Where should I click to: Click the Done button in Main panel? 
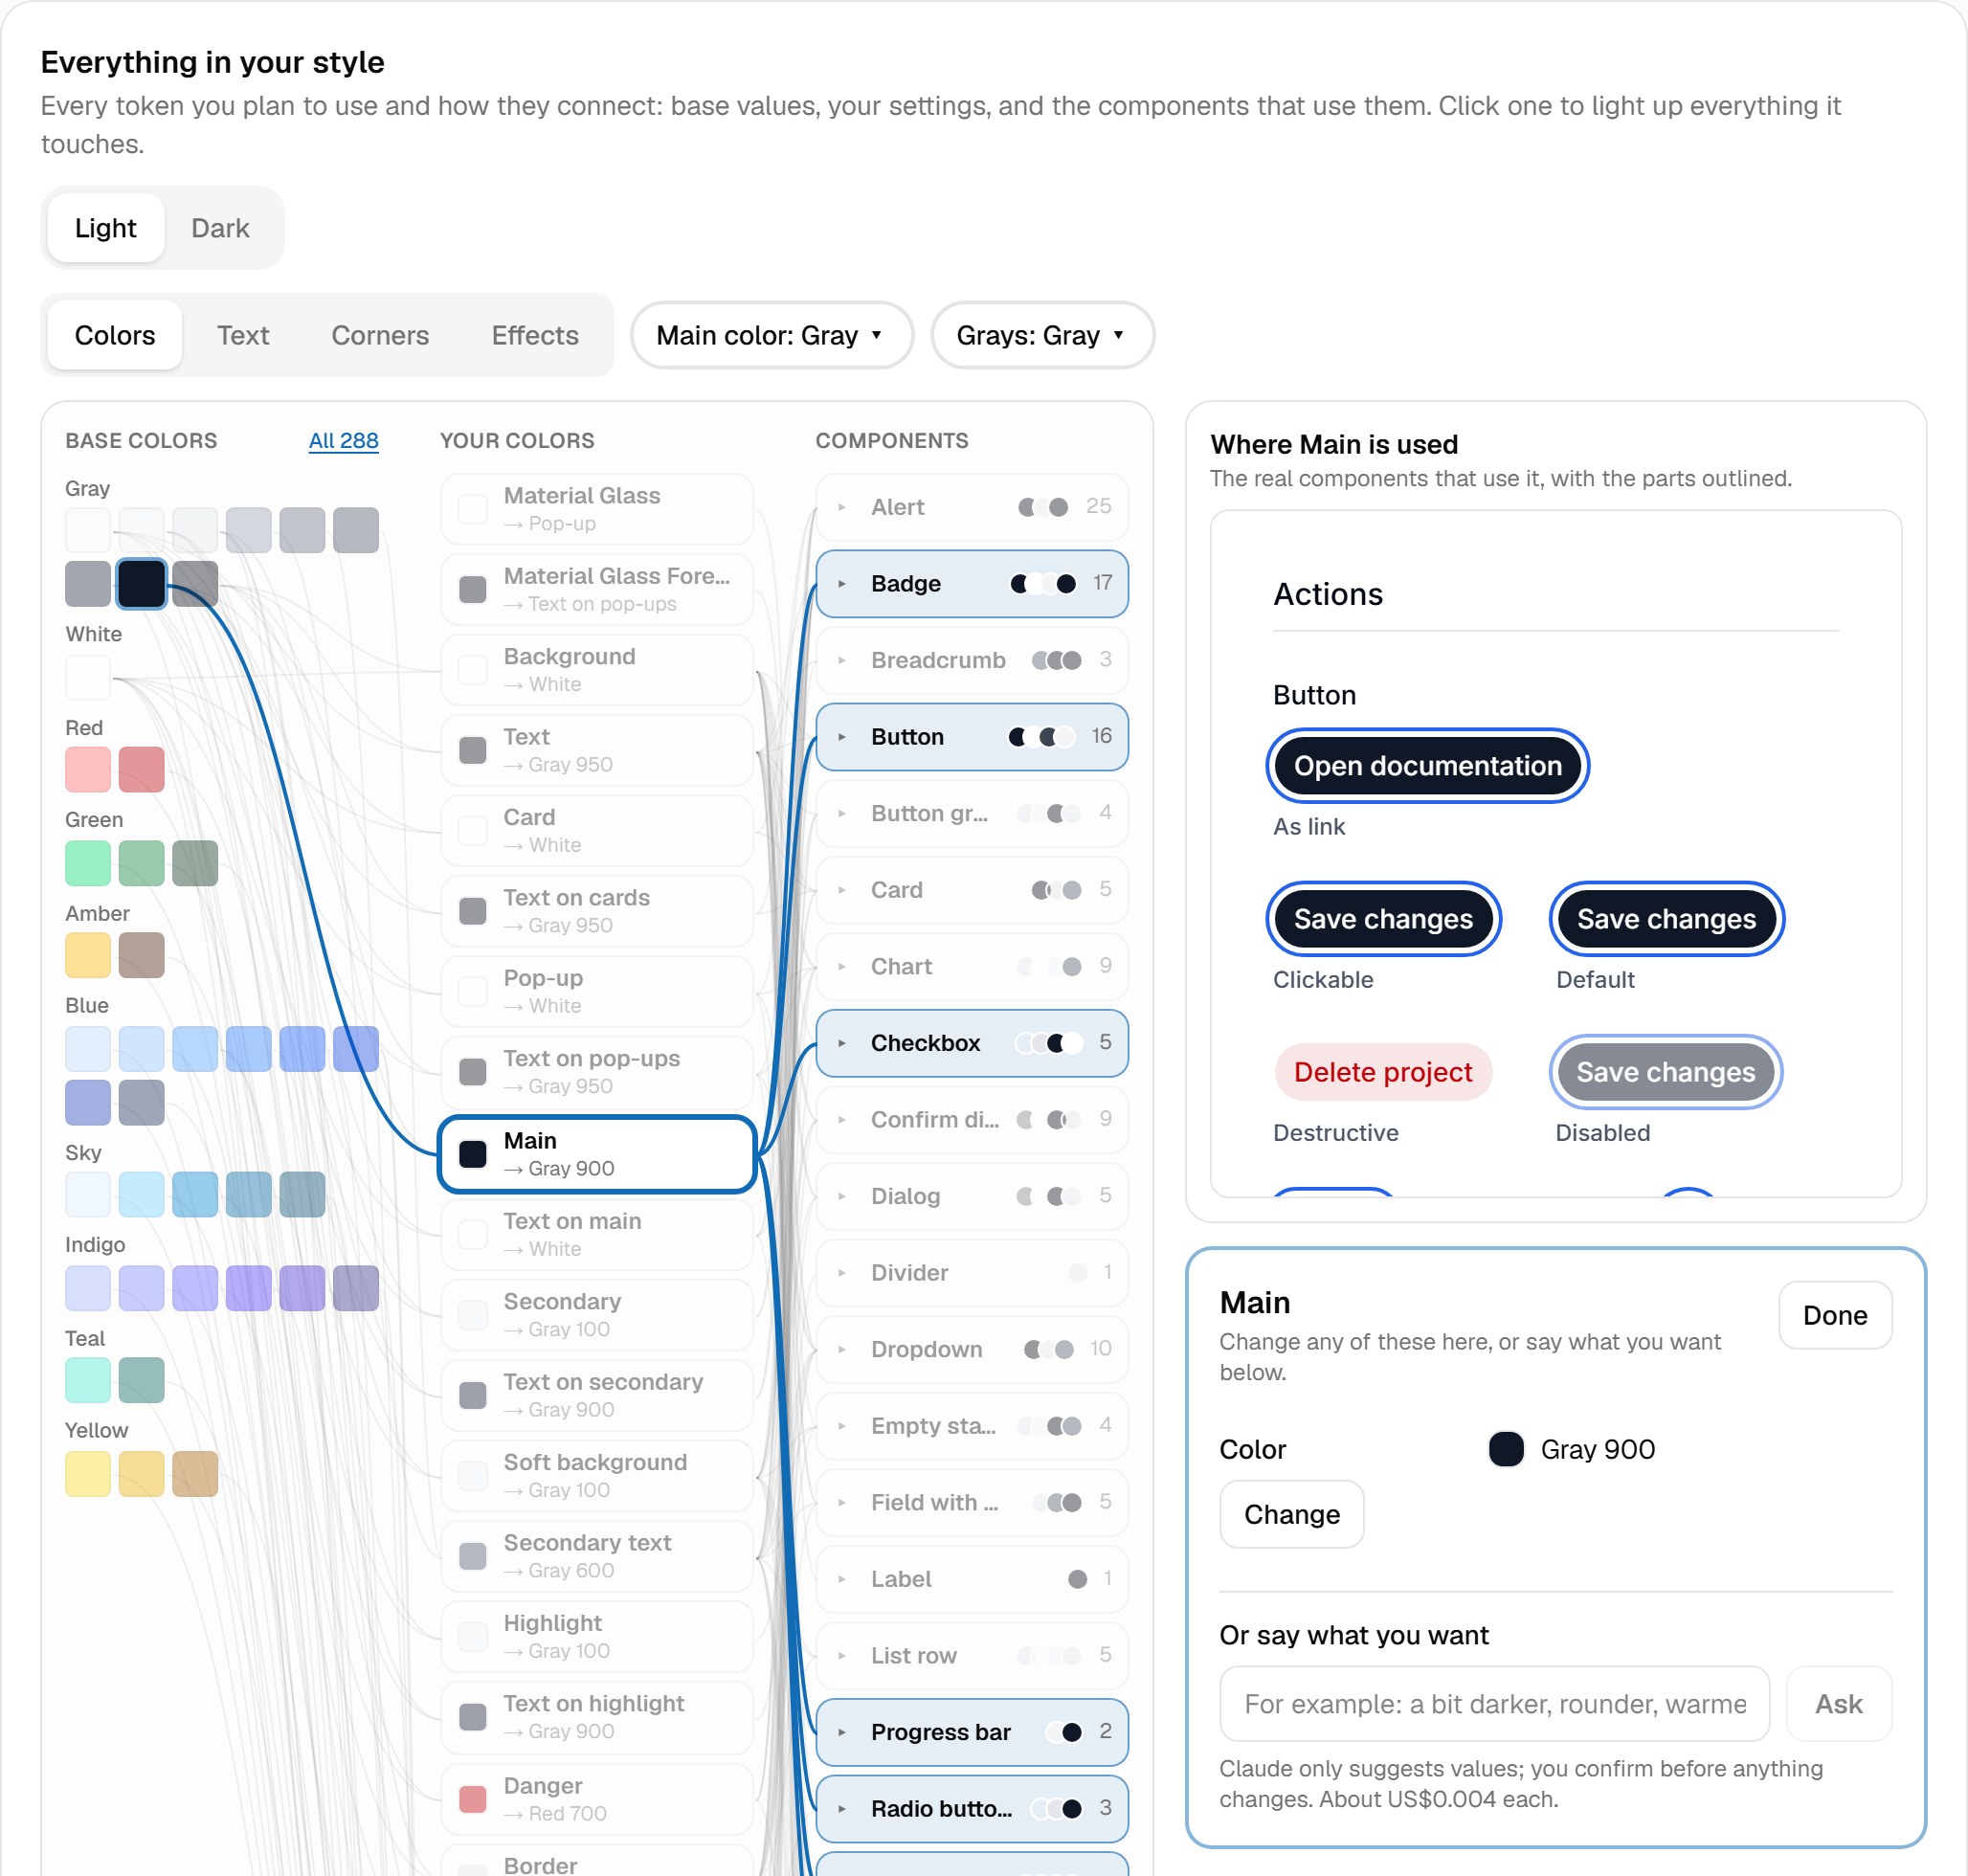1835,1315
